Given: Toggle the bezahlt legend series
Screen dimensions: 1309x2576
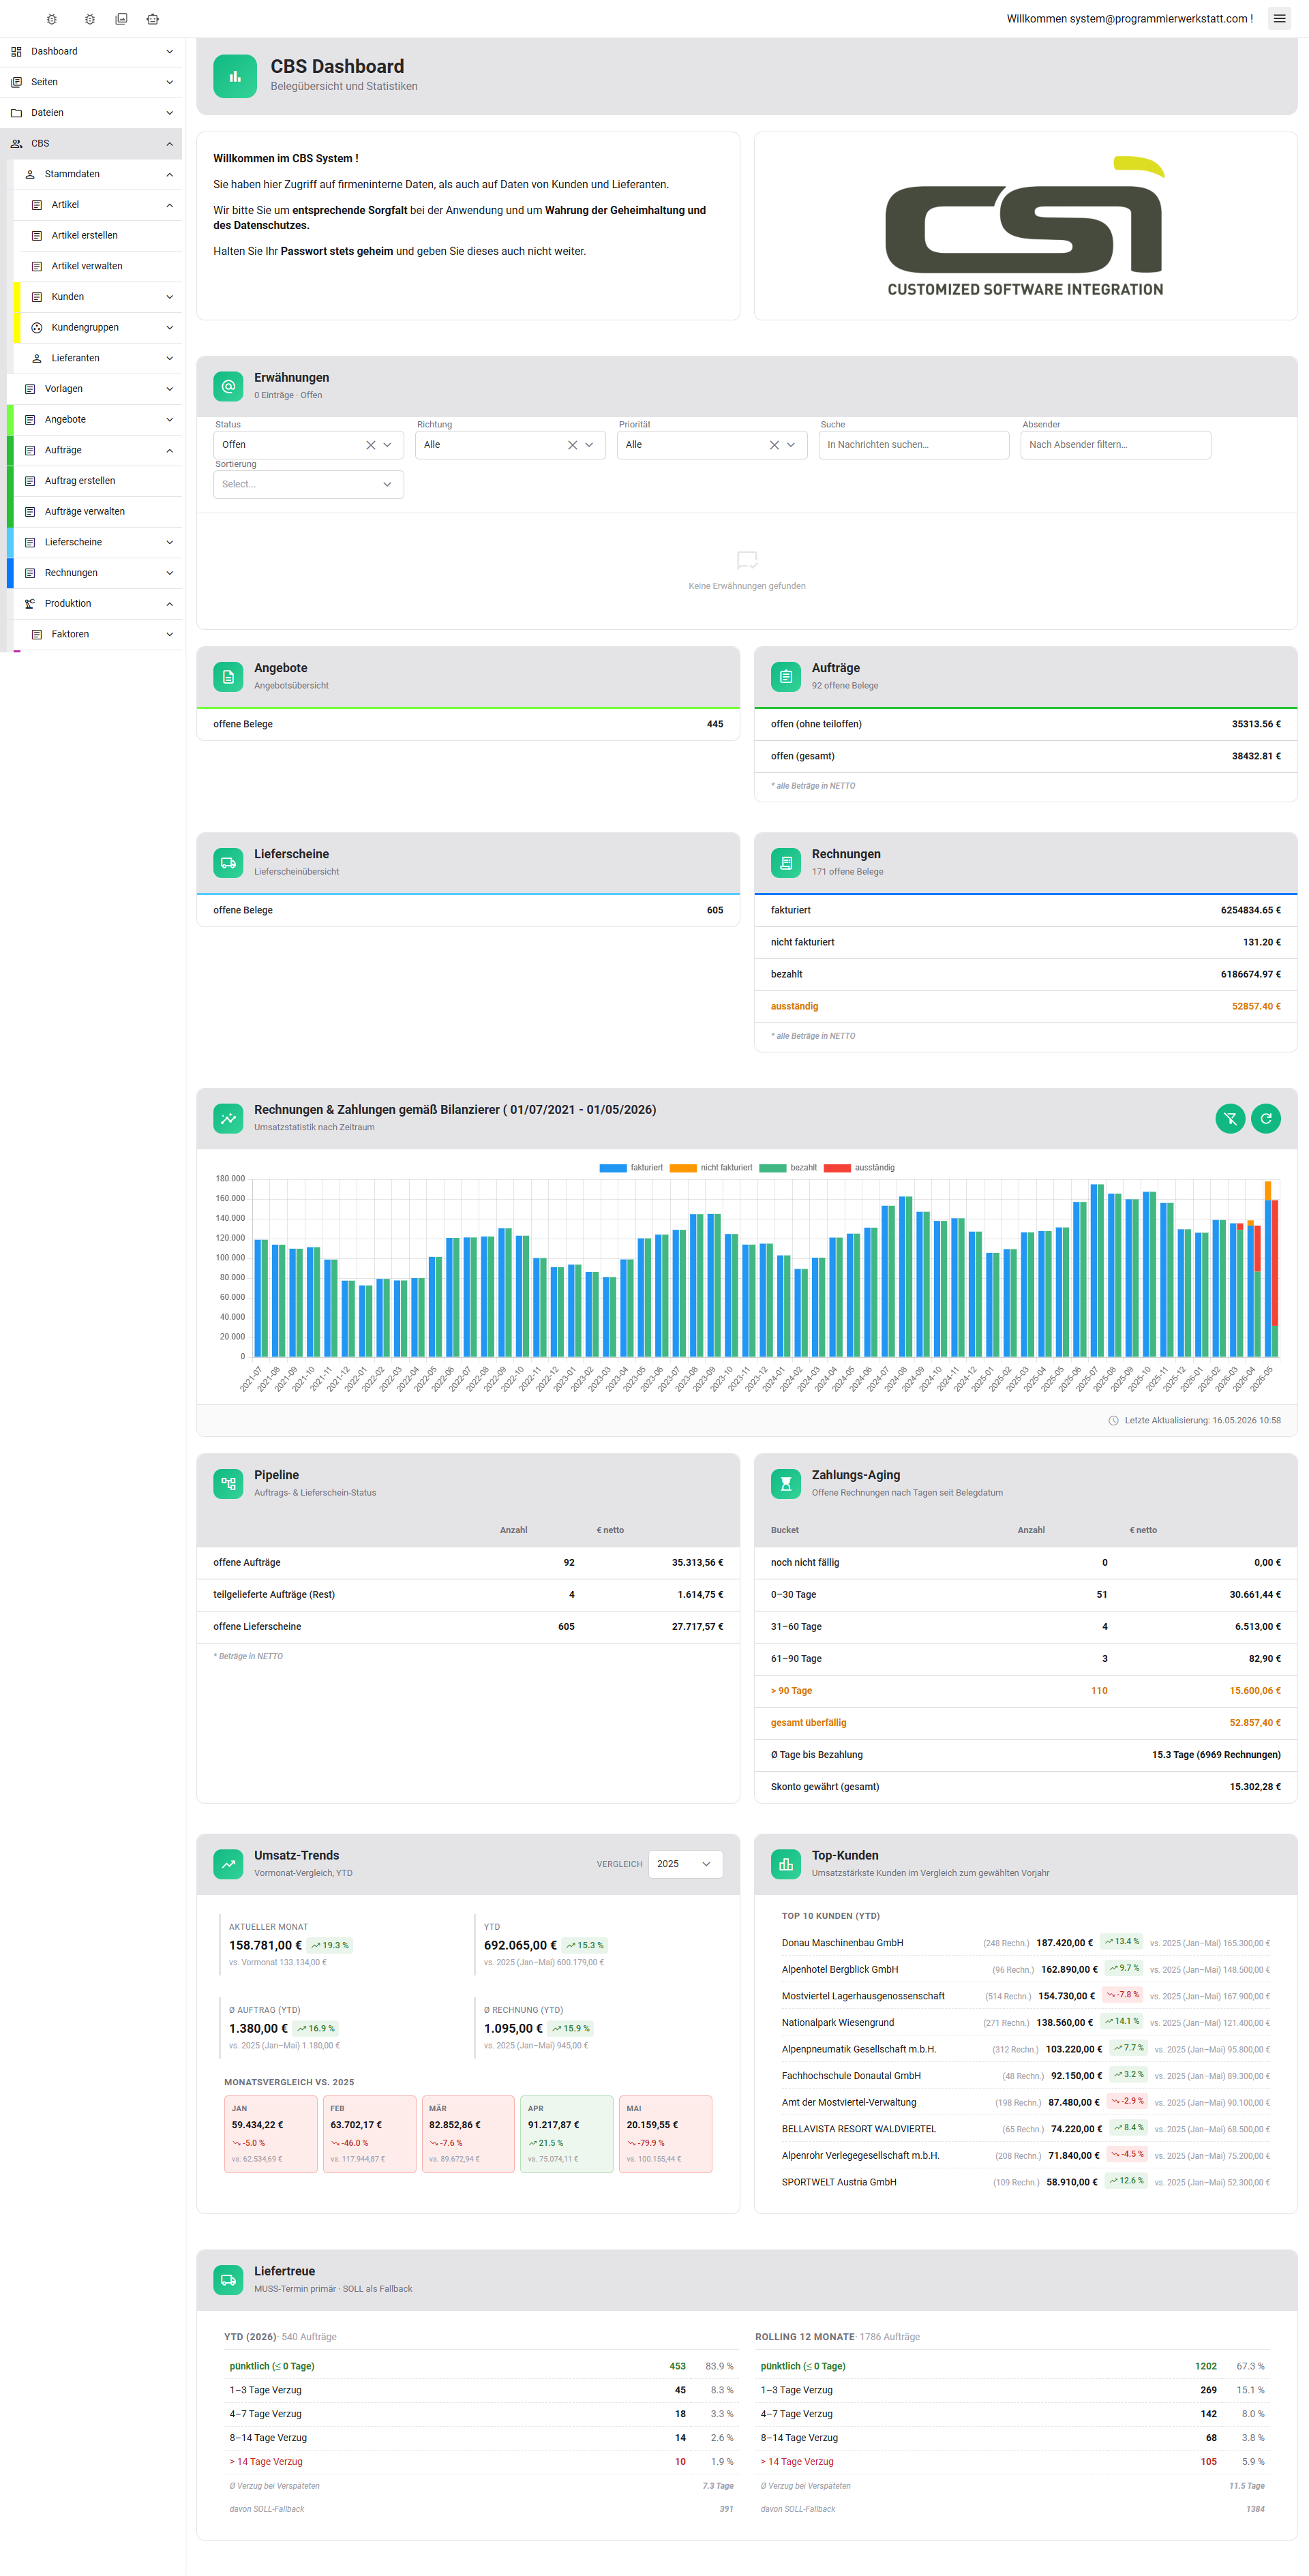Looking at the screenshot, I should click(788, 1168).
